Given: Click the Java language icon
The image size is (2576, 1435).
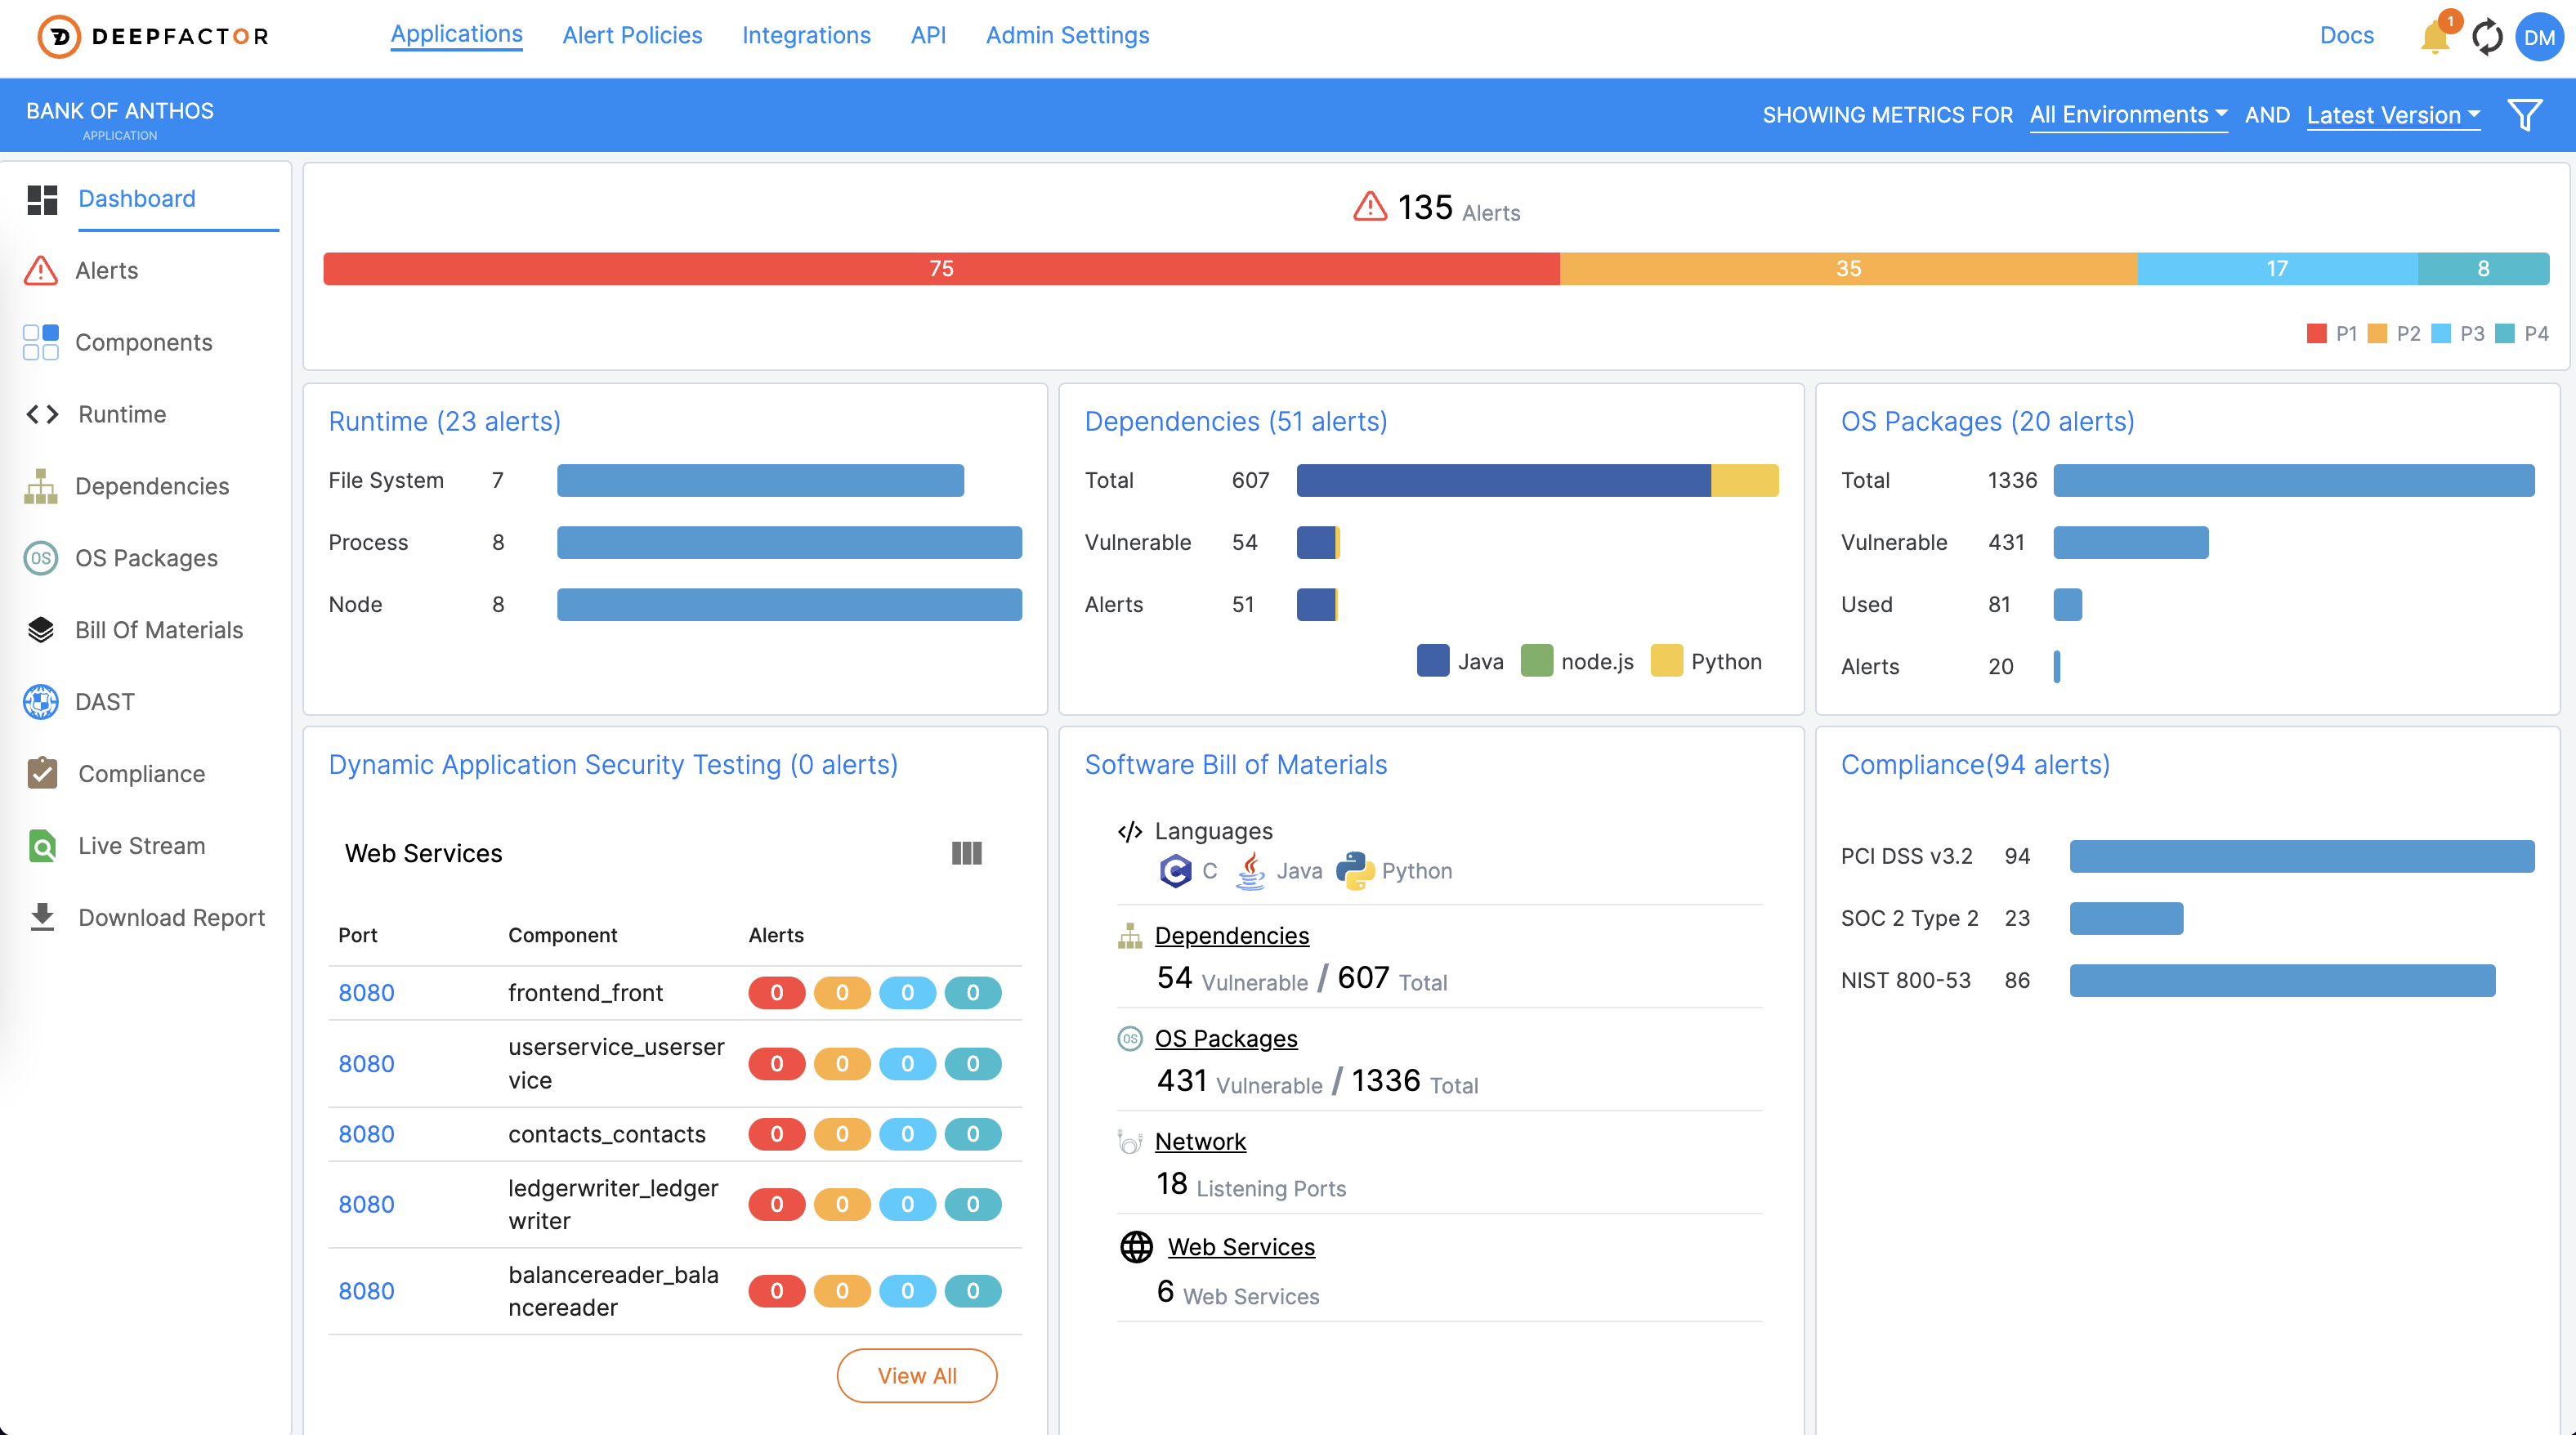Looking at the screenshot, I should [x=1250, y=870].
